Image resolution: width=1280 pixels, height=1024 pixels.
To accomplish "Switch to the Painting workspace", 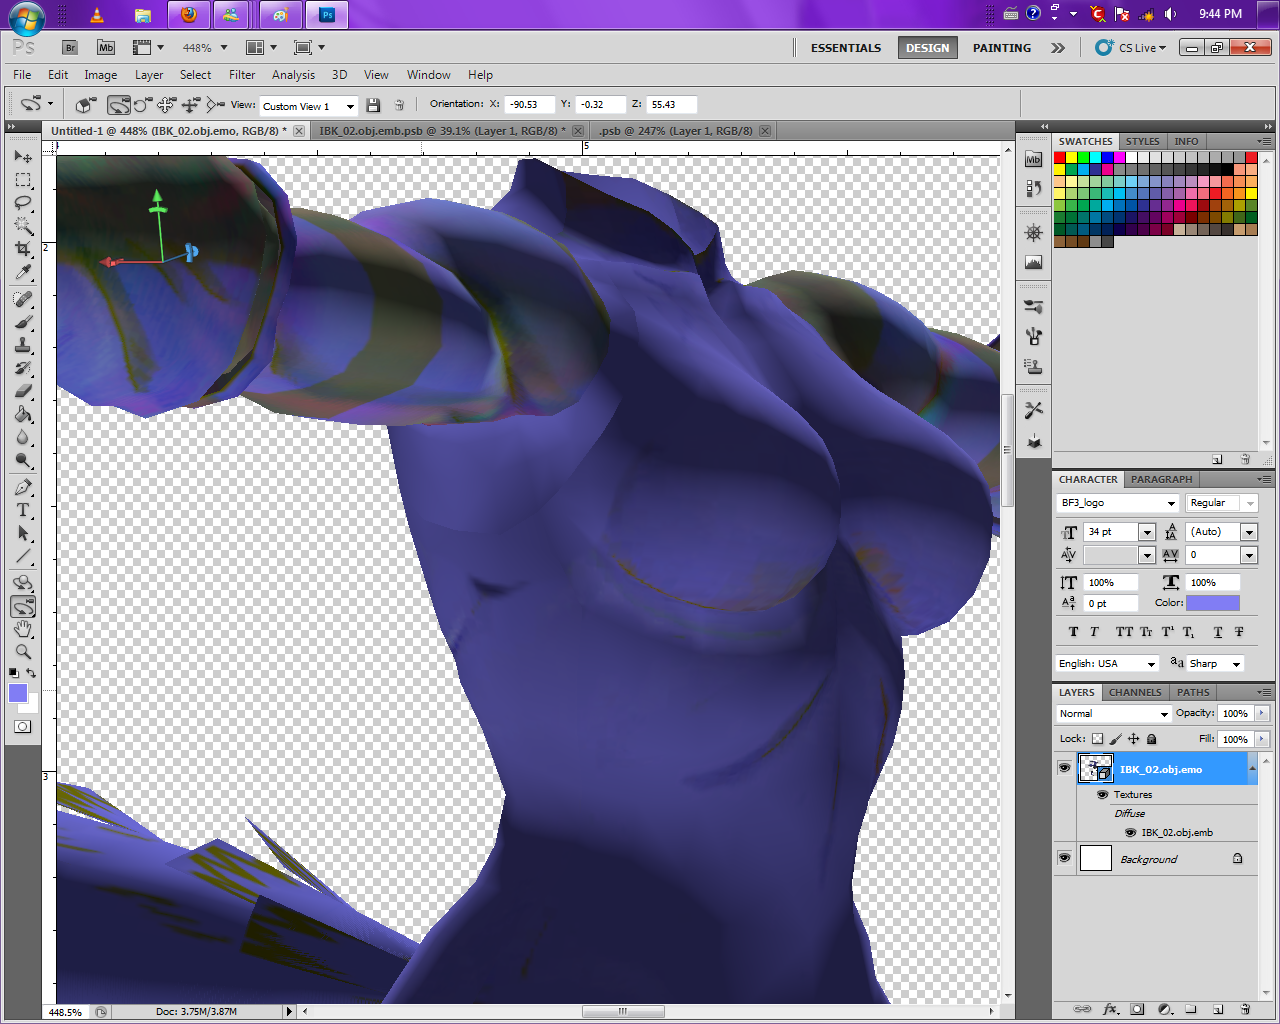I will [x=1001, y=48].
